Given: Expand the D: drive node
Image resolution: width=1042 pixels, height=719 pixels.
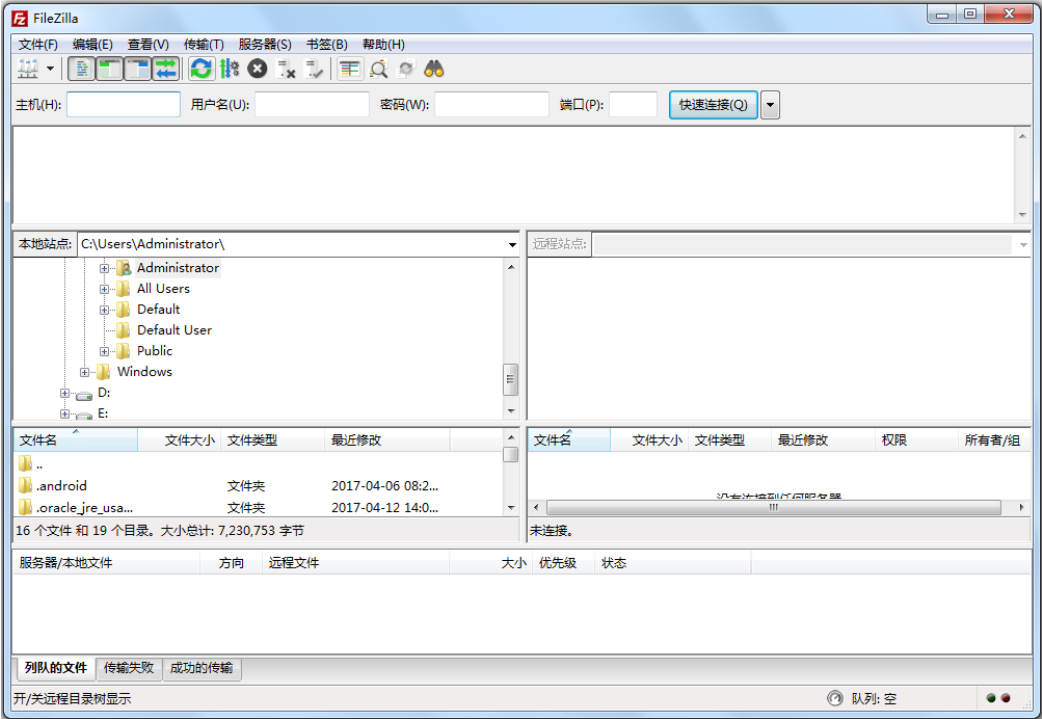Looking at the screenshot, I should click(64, 392).
